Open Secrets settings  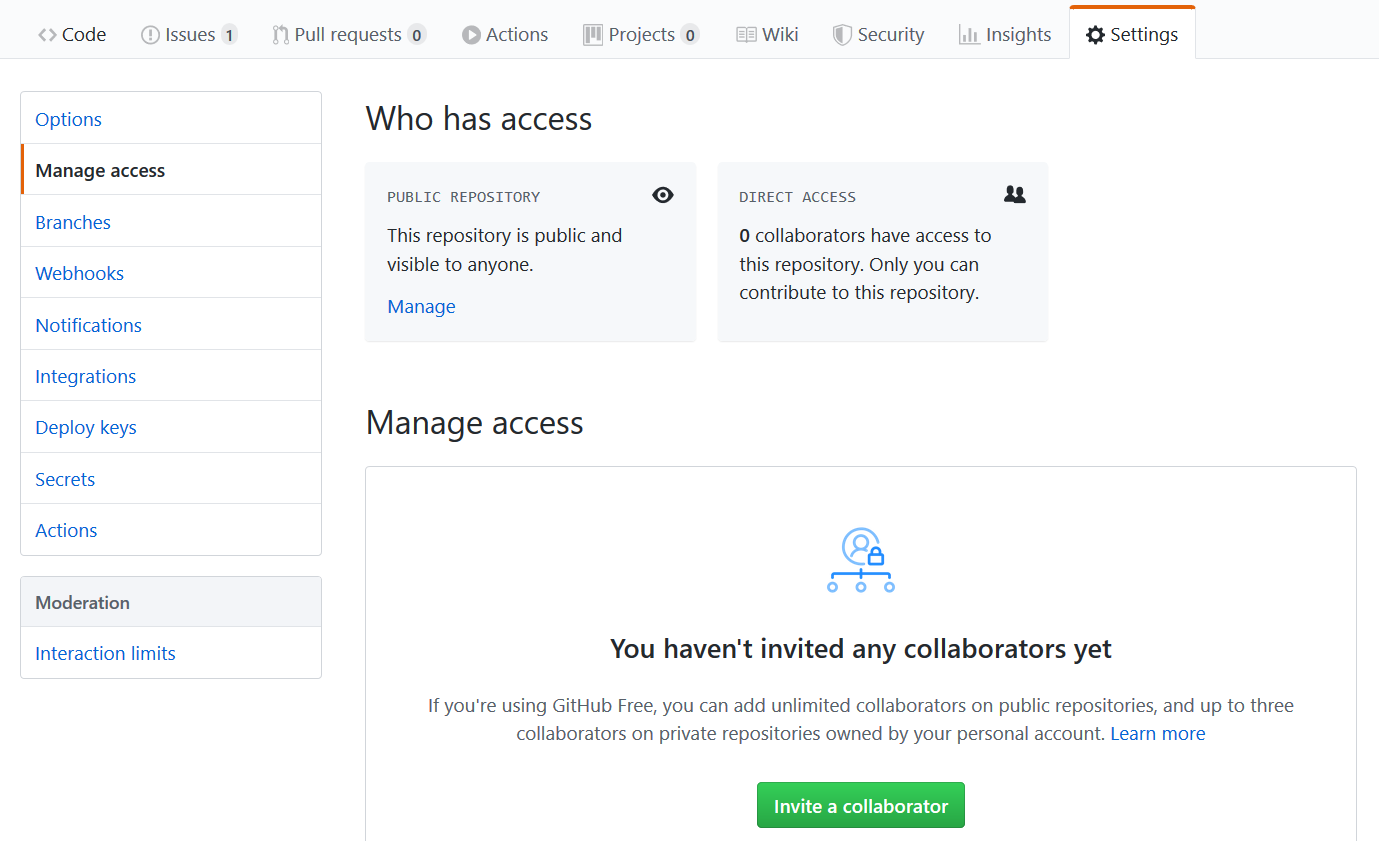pyautogui.click(x=171, y=479)
